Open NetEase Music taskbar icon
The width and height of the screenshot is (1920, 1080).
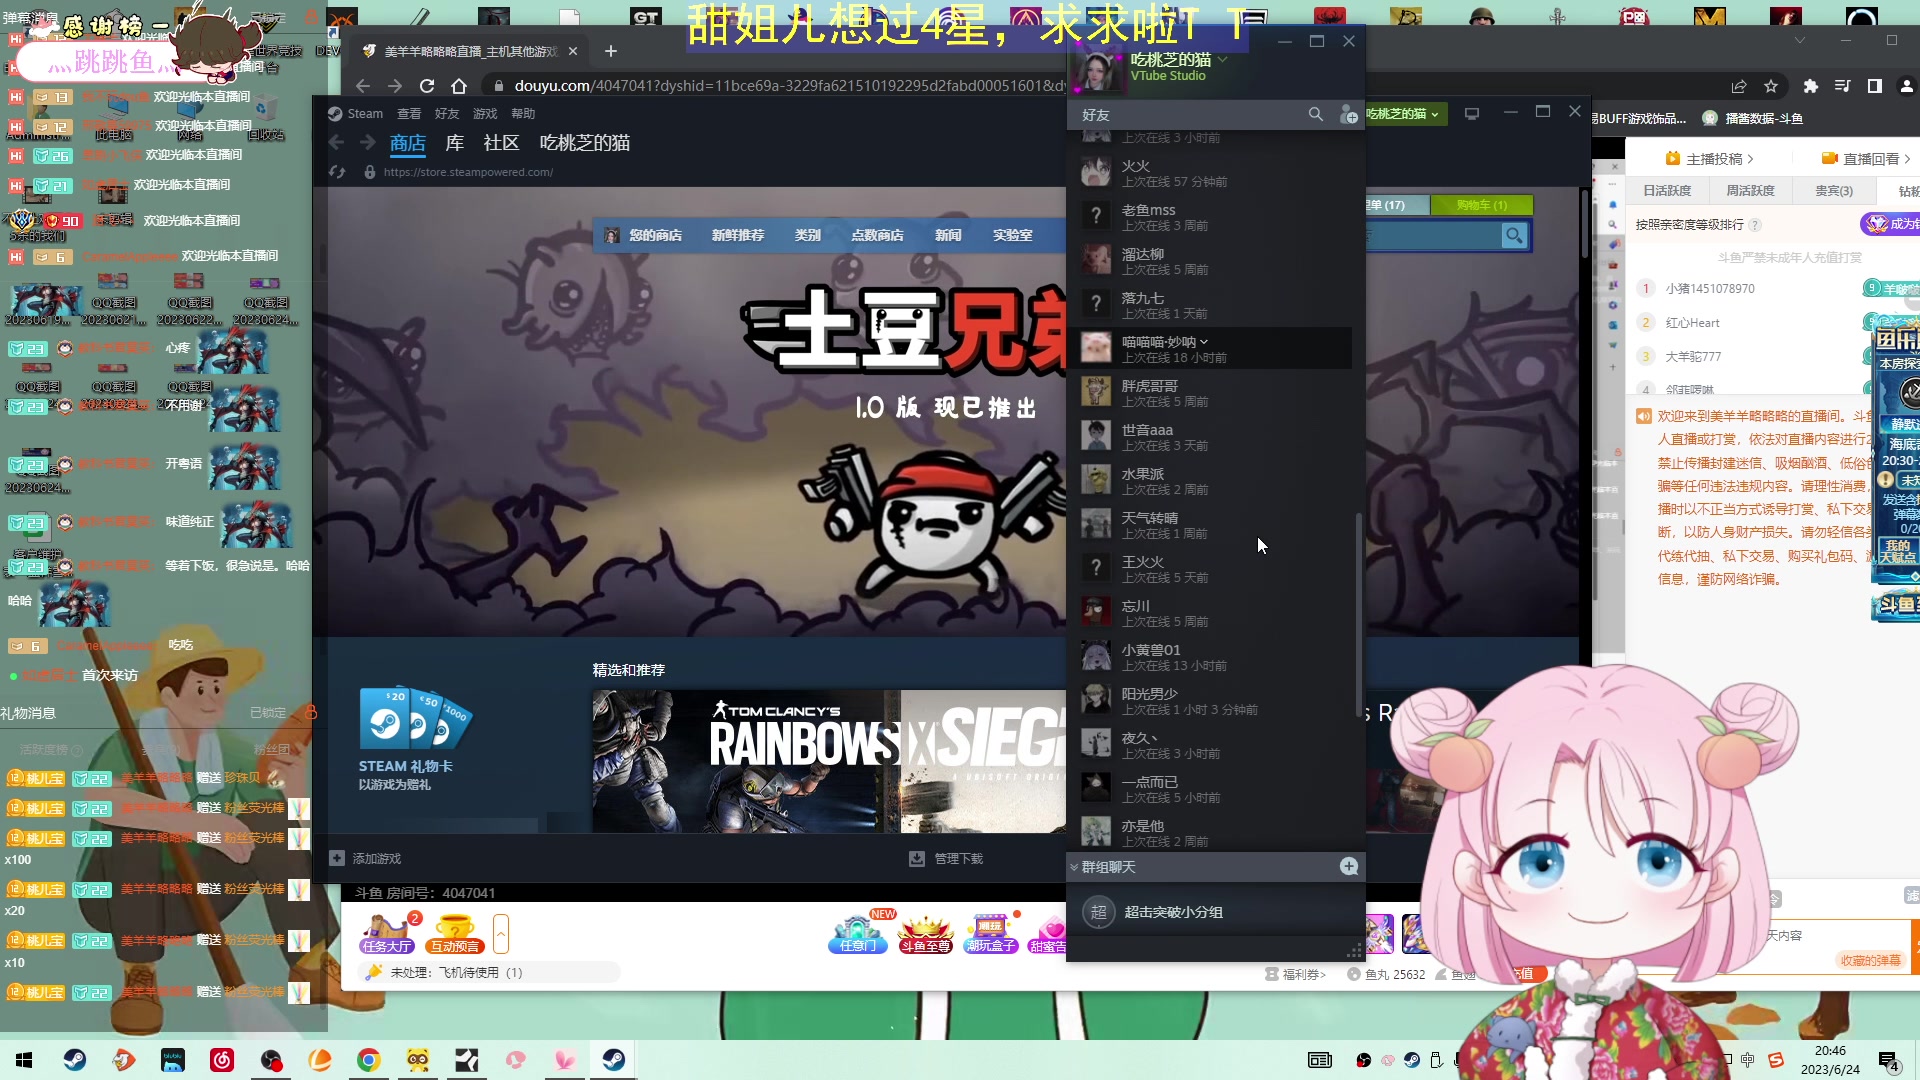[x=222, y=1060]
